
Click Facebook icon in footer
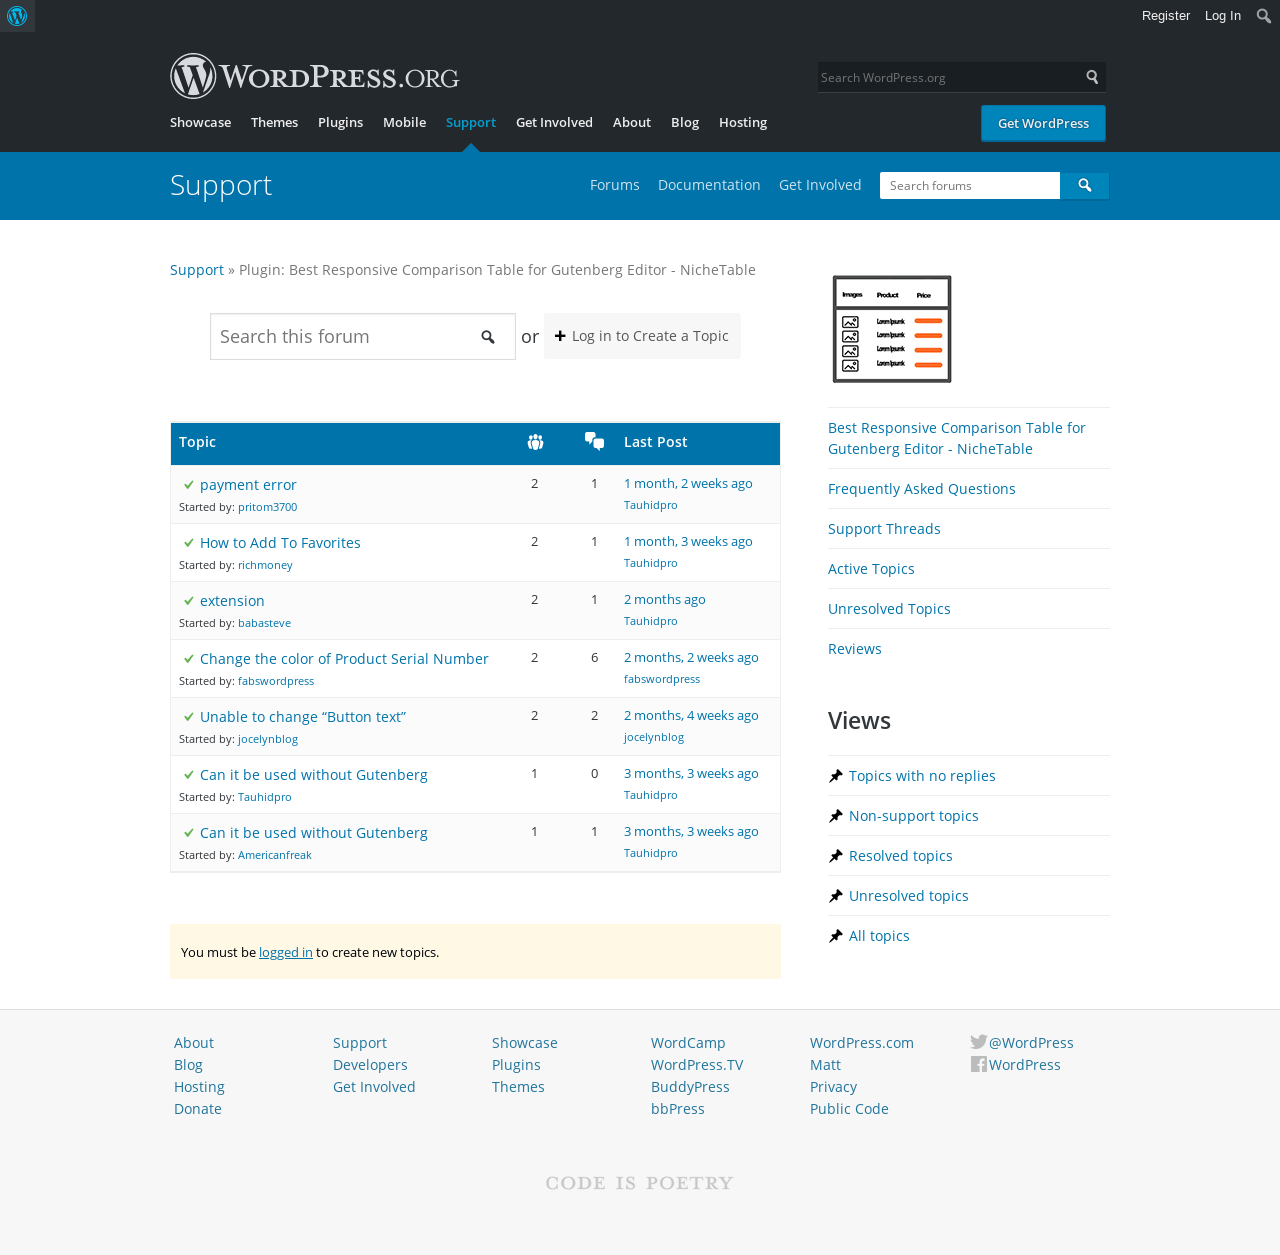tap(979, 1064)
